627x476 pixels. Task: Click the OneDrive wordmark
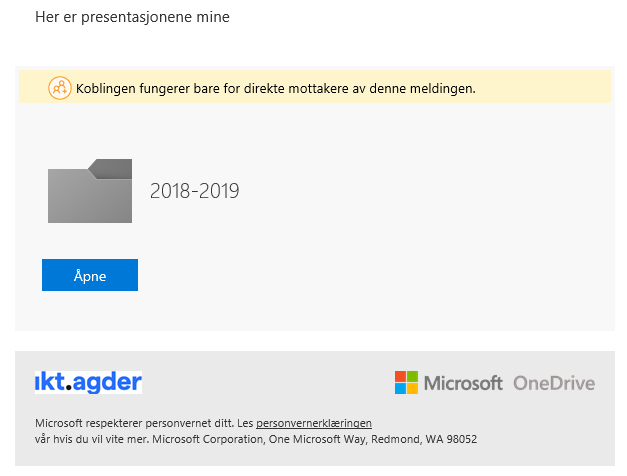tap(554, 383)
